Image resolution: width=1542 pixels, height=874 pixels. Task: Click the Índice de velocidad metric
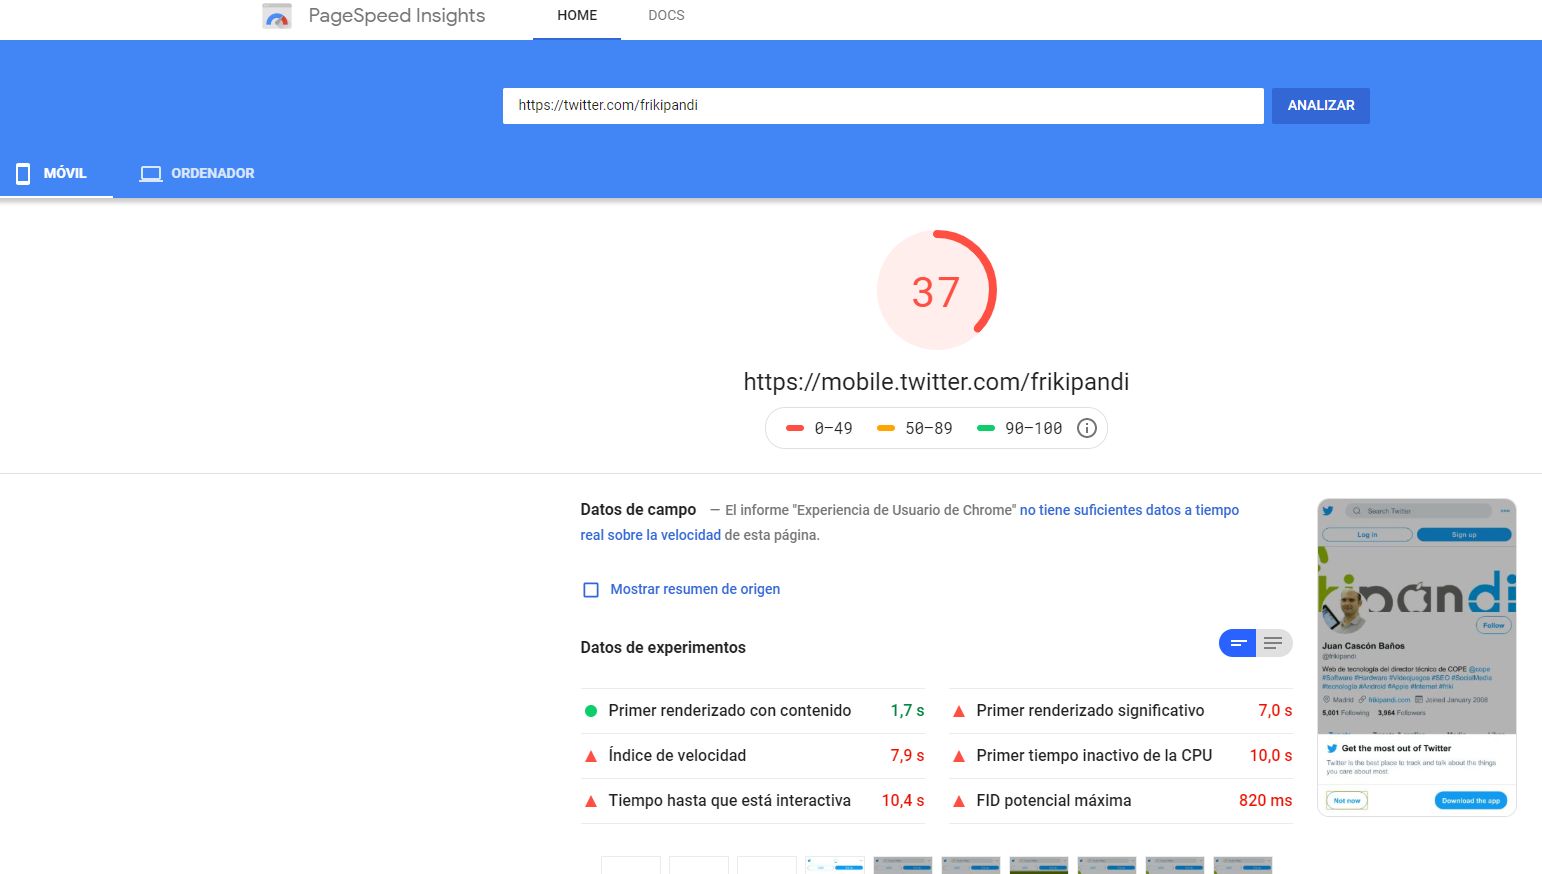[677, 755]
